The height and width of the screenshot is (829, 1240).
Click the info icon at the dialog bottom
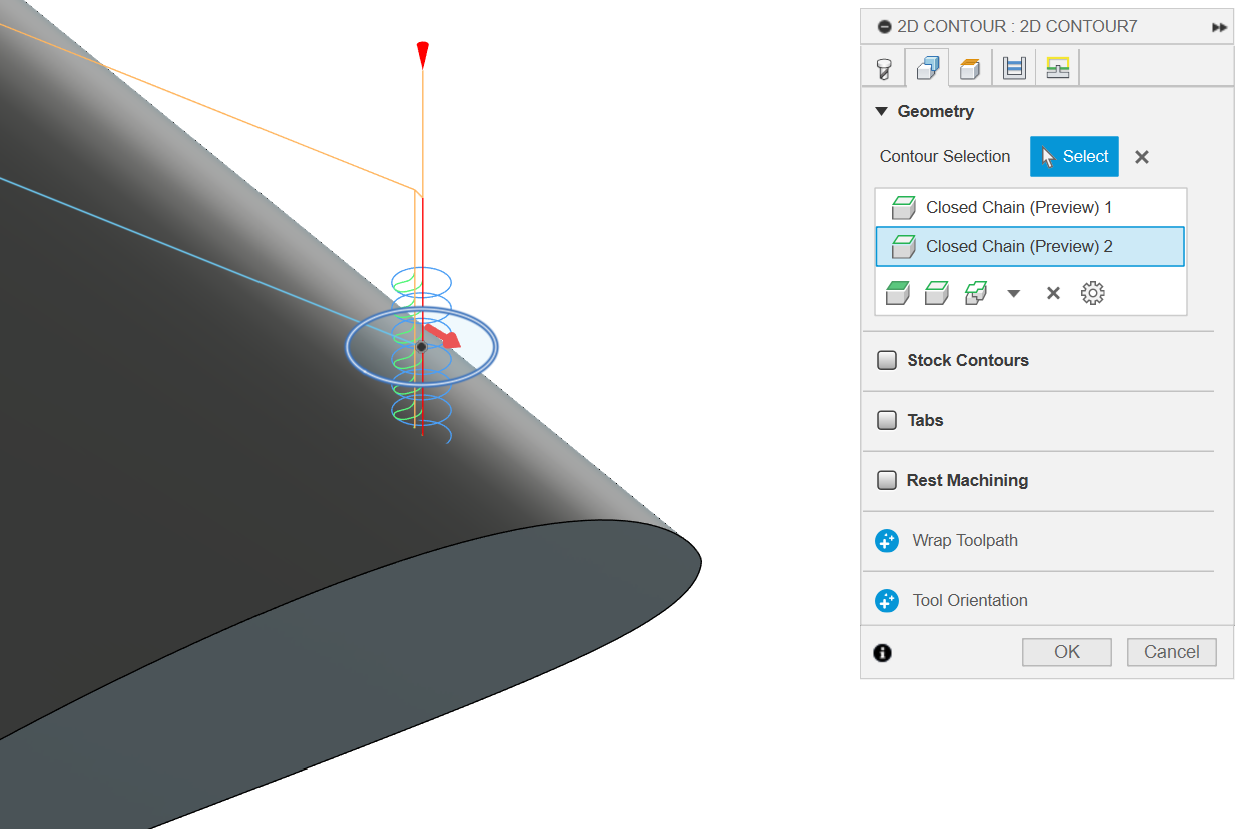click(x=882, y=653)
